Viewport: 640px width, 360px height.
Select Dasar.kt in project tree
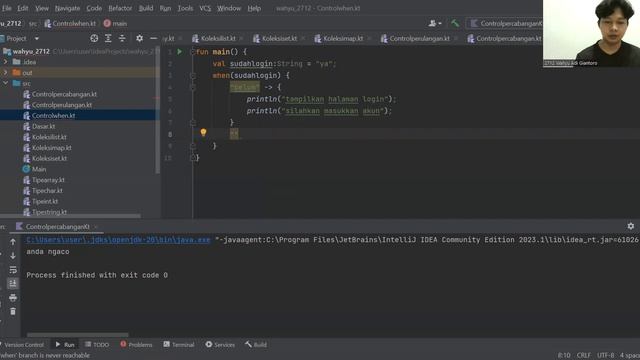43,126
